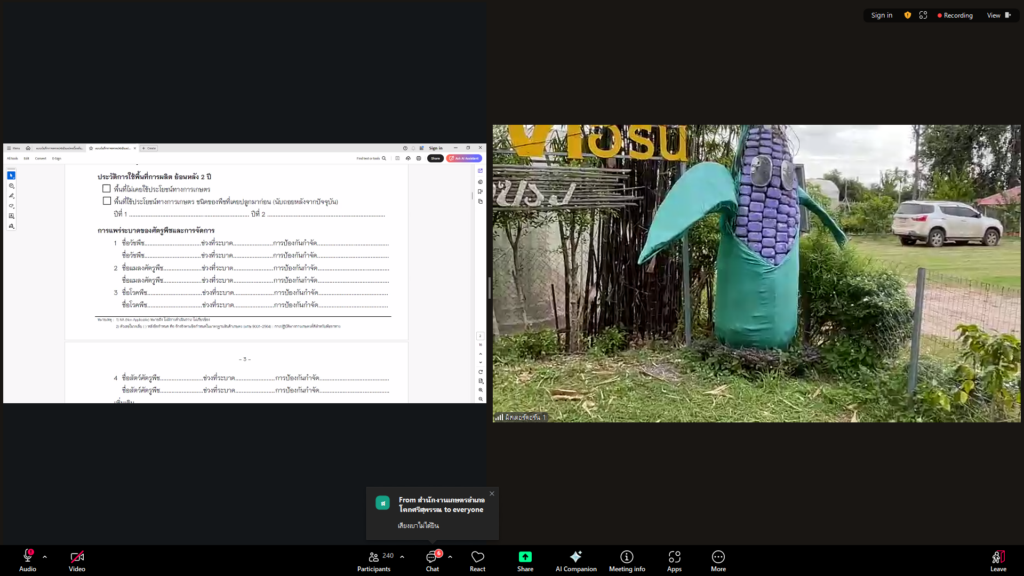The image size is (1024, 576).
Task: Open the More options menu
Action: pos(718,559)
